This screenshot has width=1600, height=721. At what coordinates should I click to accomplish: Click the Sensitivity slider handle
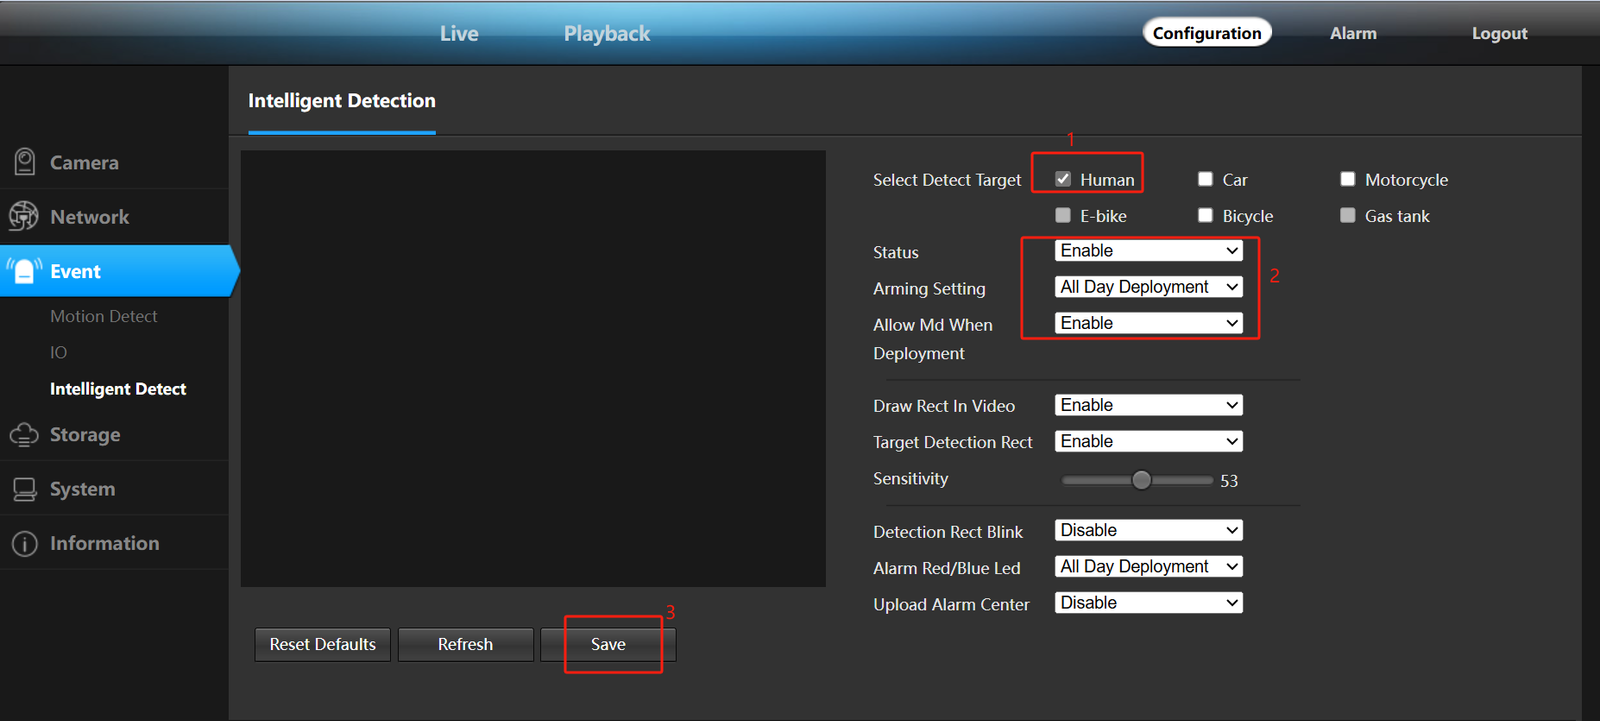[1141, 480]
